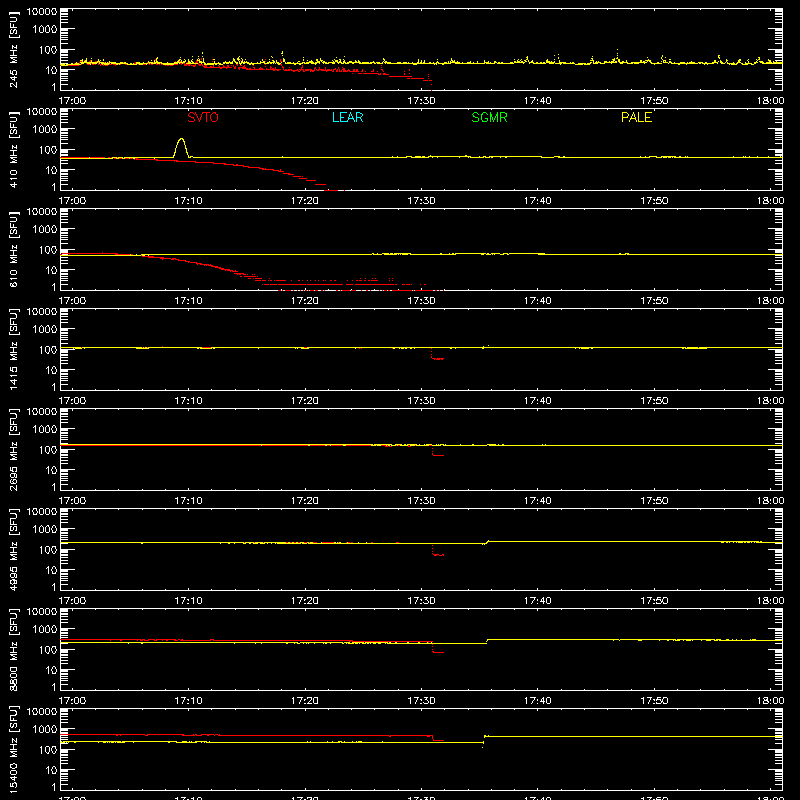Screen dimensions: 800x800
Task: Click 17:00 label under the 1415 MHz plot
Action: (x=72, y=401)
